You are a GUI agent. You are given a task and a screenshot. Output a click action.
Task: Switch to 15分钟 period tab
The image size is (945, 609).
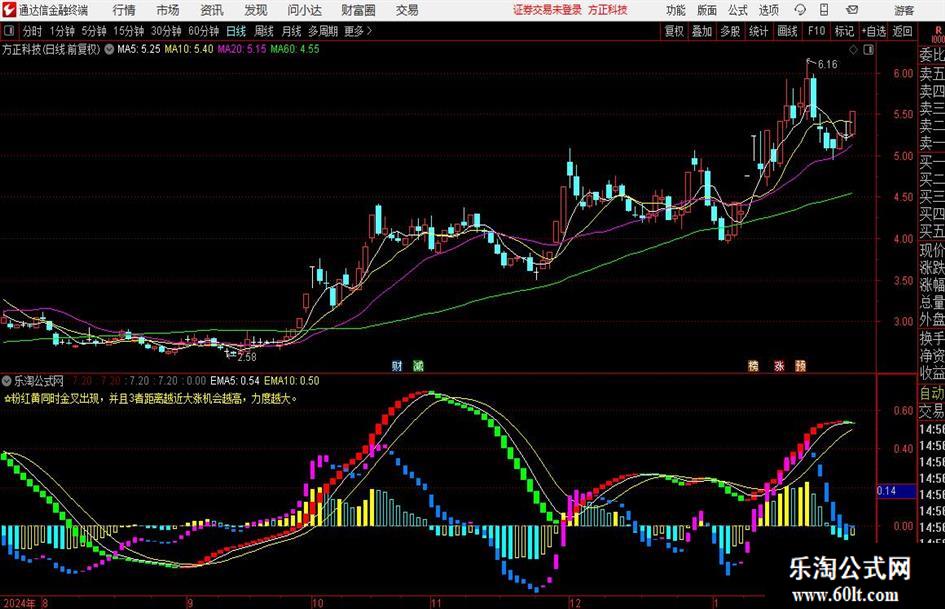click(x=128, y=31)
